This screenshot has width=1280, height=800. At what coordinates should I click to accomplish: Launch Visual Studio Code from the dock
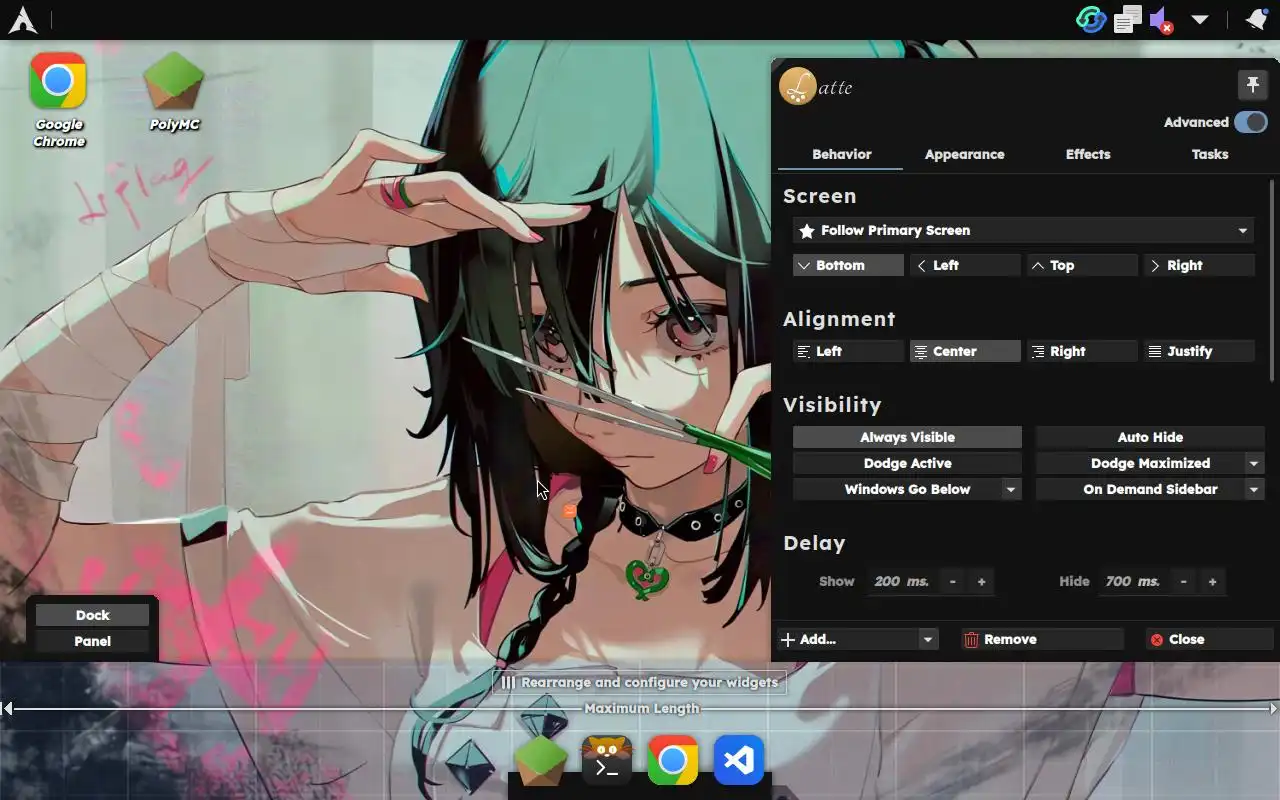pos(739,761)
